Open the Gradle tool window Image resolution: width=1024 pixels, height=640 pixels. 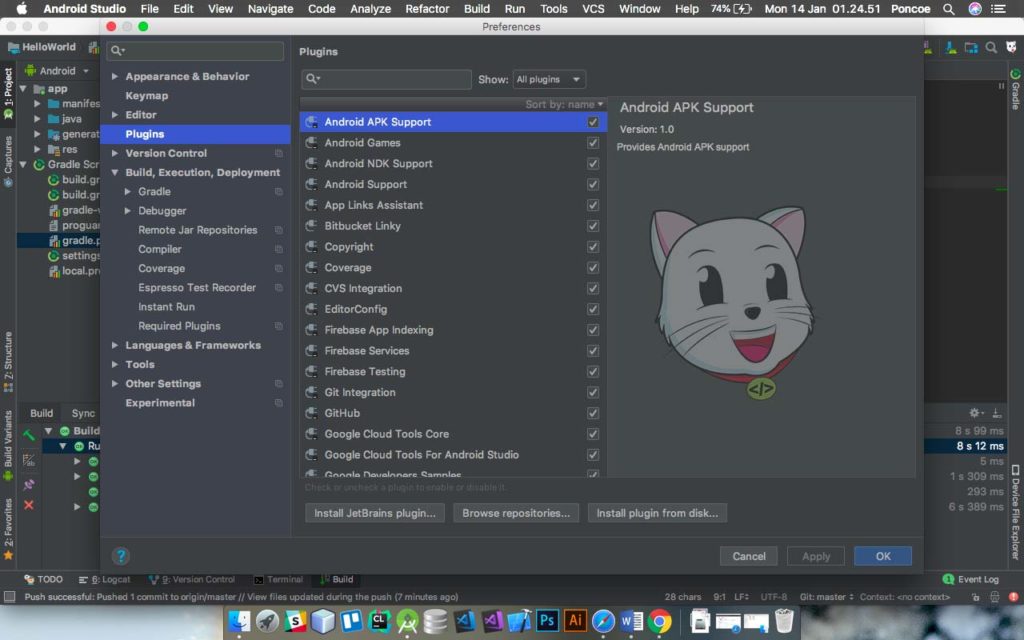[x=1016, y=89]
